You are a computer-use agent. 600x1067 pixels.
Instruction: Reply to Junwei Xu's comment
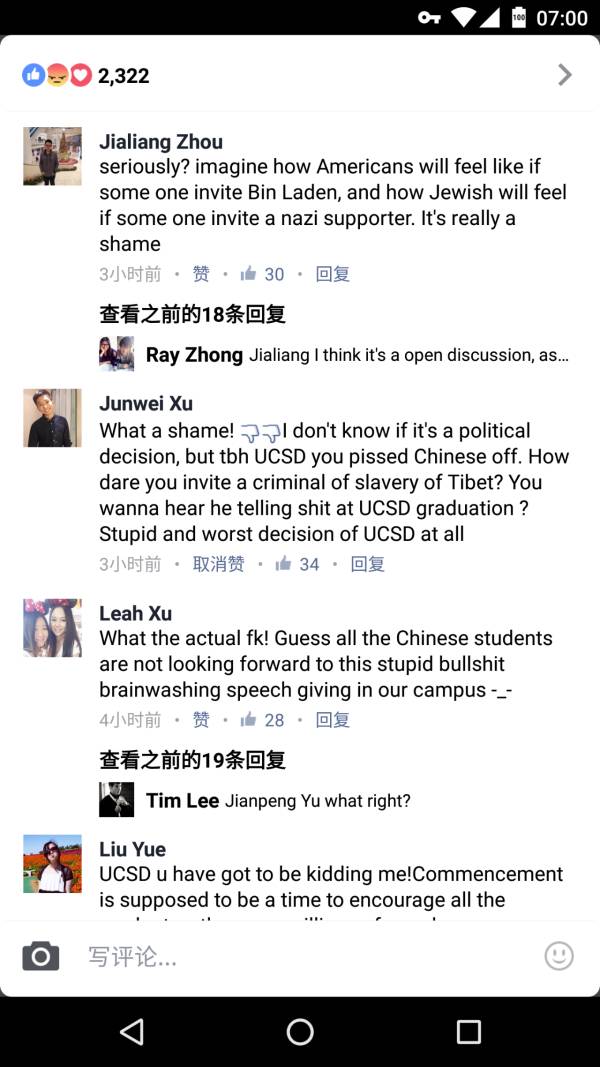[367, 564]
